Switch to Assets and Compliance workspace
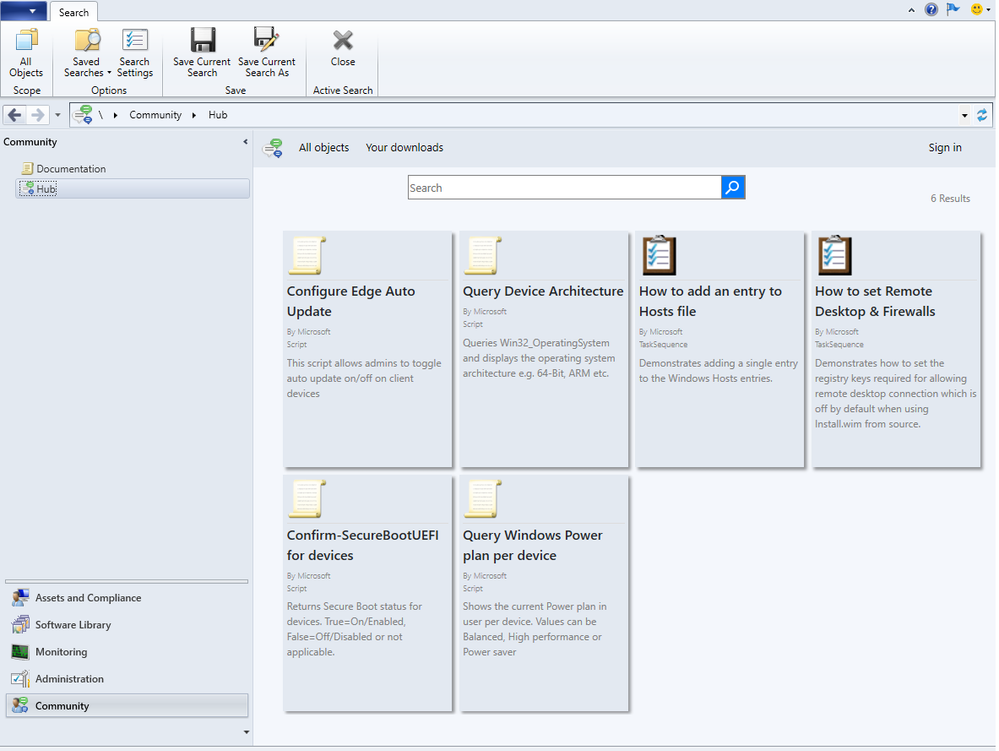 point(88,598)
